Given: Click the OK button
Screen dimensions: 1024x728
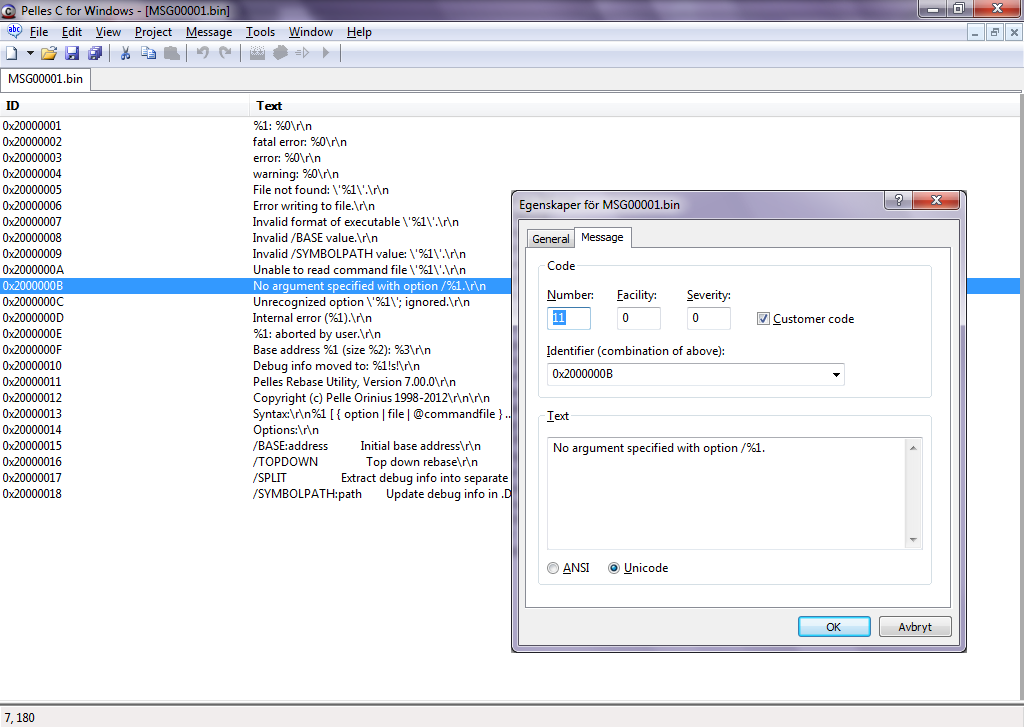Looking at the screenshot, I should click(x=834, y=627).
